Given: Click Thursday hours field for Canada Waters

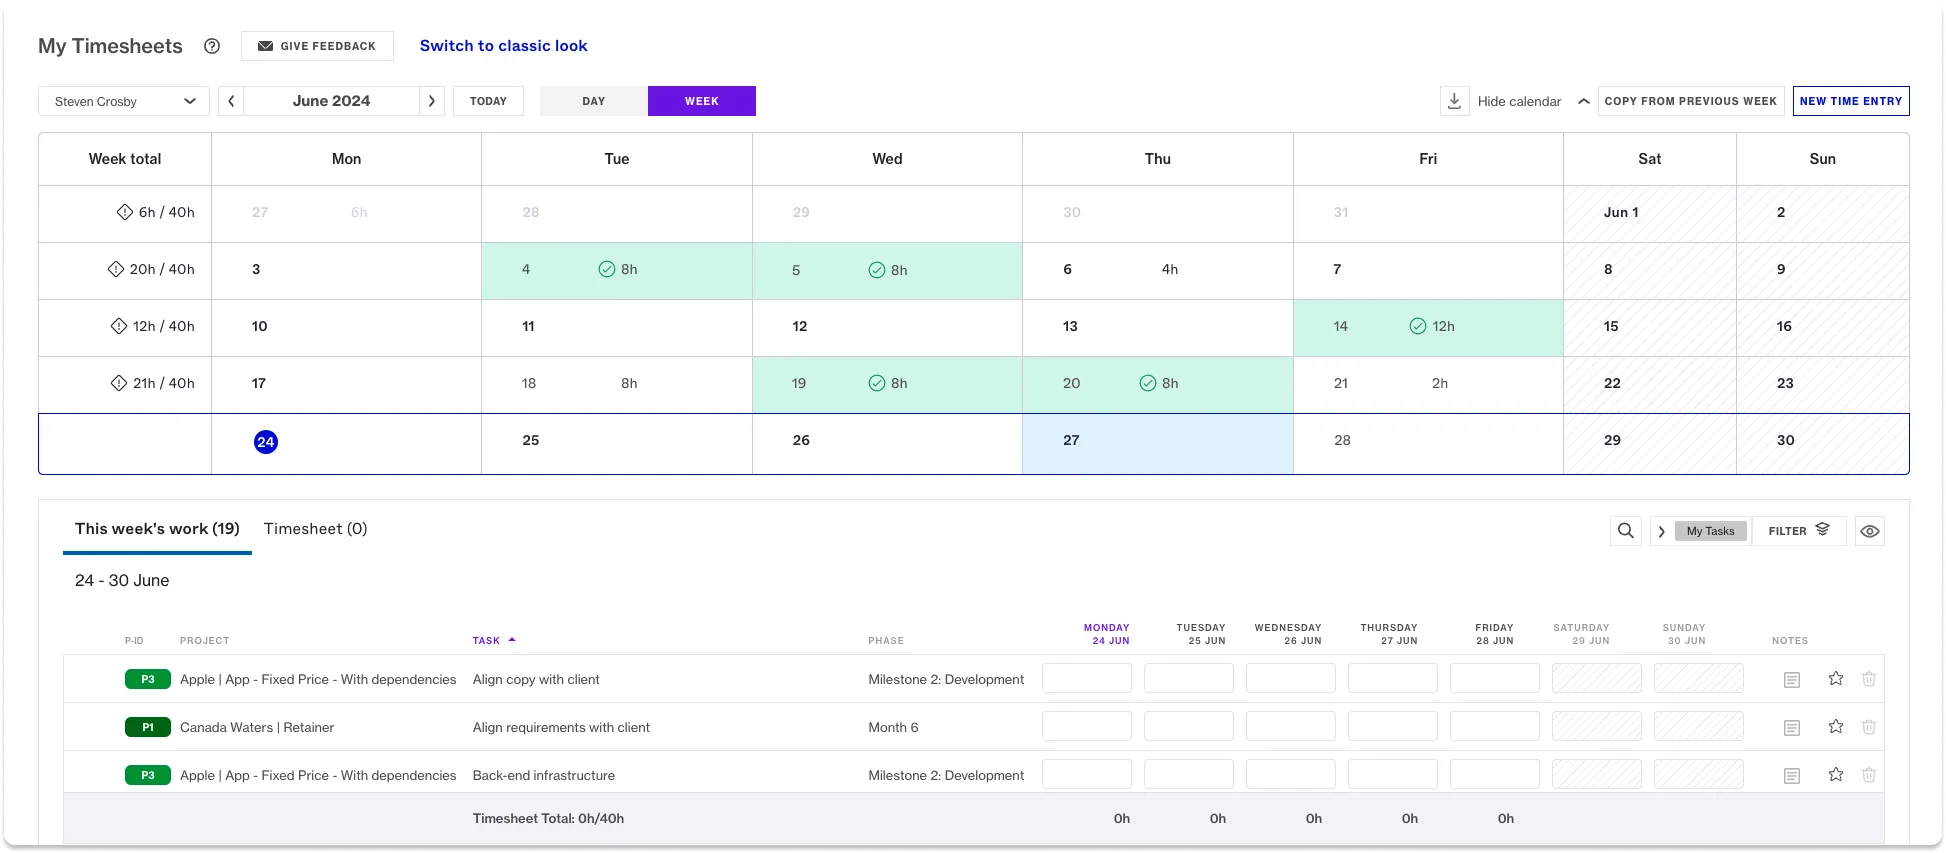Looking at the screenshot, I should coord(1393,726).
